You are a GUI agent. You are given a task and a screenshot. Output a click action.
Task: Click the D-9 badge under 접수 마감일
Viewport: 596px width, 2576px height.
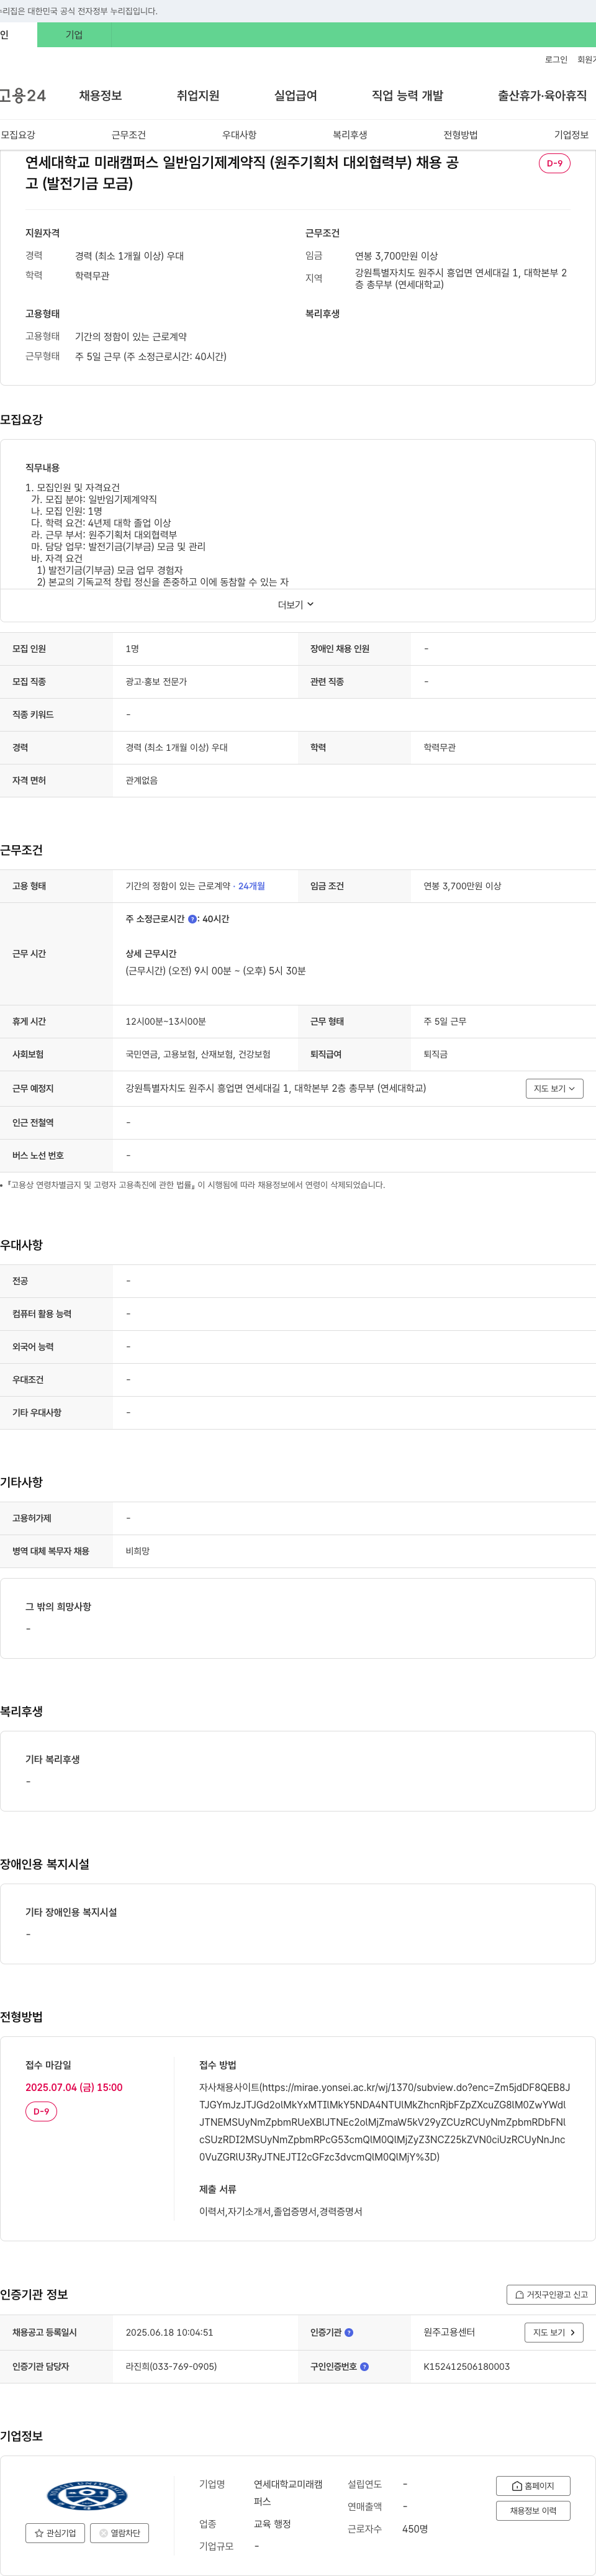pyautogui.click(x=41, y=2111)
